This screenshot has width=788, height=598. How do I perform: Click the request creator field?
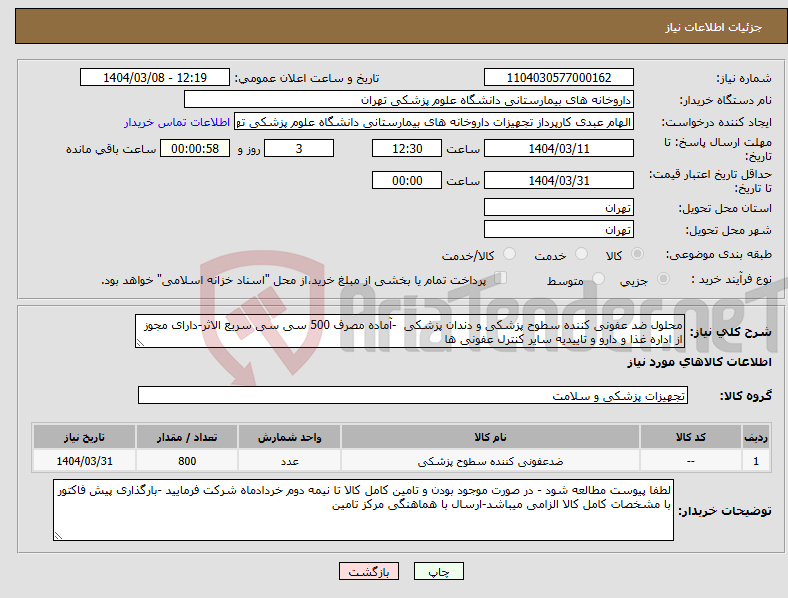[x=434, y=122]
